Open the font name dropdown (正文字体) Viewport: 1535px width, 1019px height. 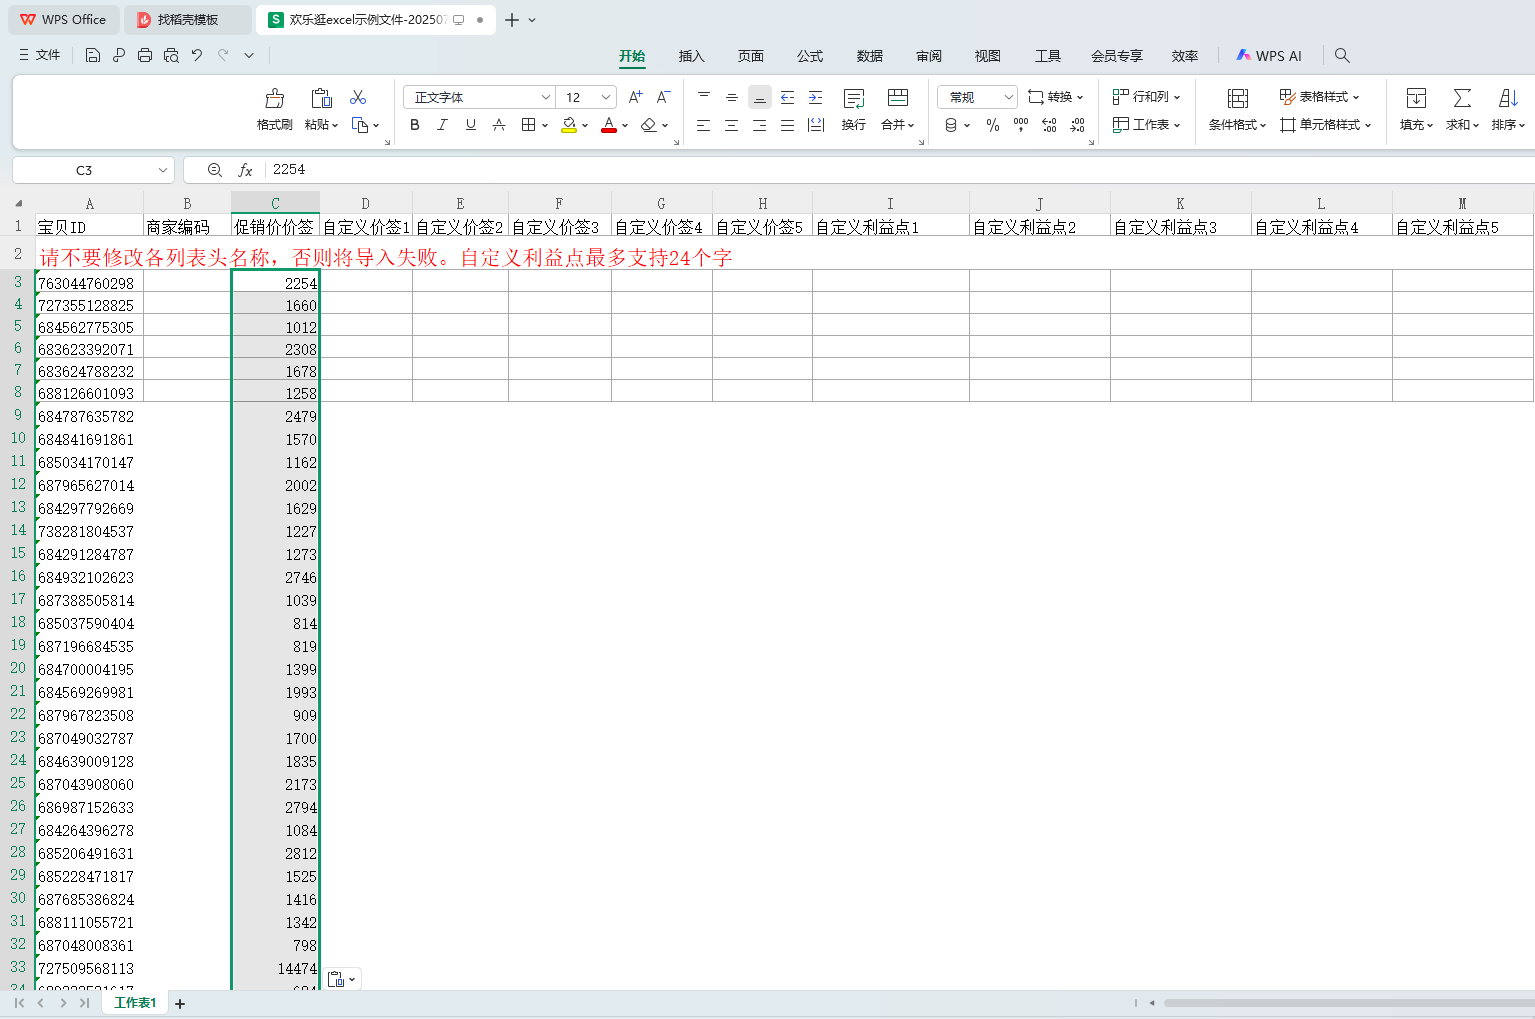pyautogui.click(x=545, y=97)
